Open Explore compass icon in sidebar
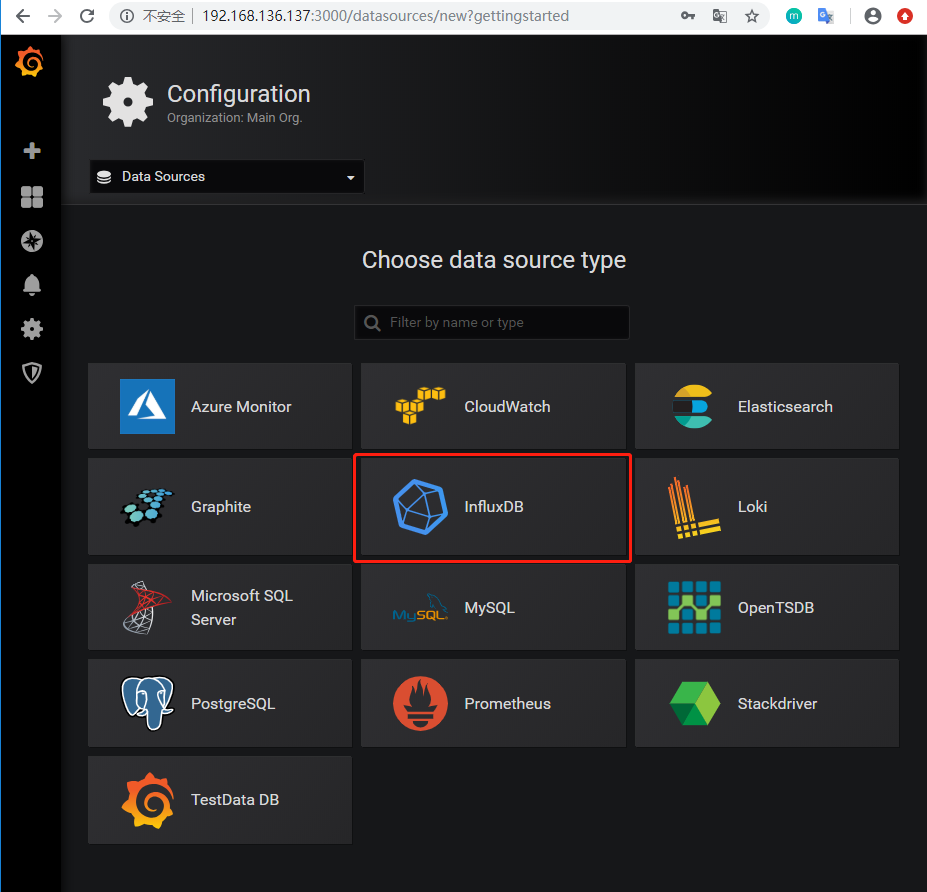 [x=32, y=241]
